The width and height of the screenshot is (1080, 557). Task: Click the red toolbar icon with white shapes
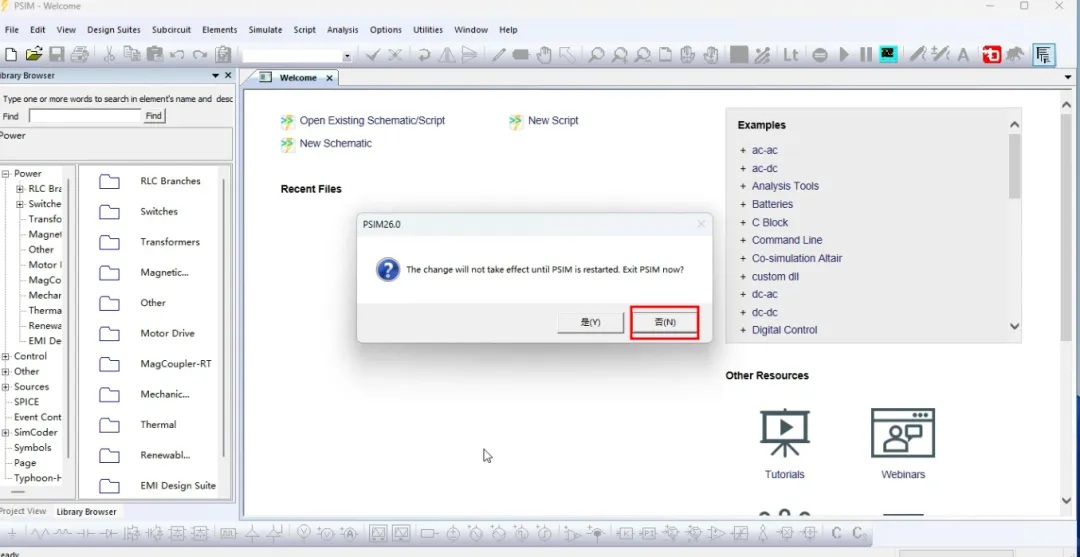[x=991, y=54]
